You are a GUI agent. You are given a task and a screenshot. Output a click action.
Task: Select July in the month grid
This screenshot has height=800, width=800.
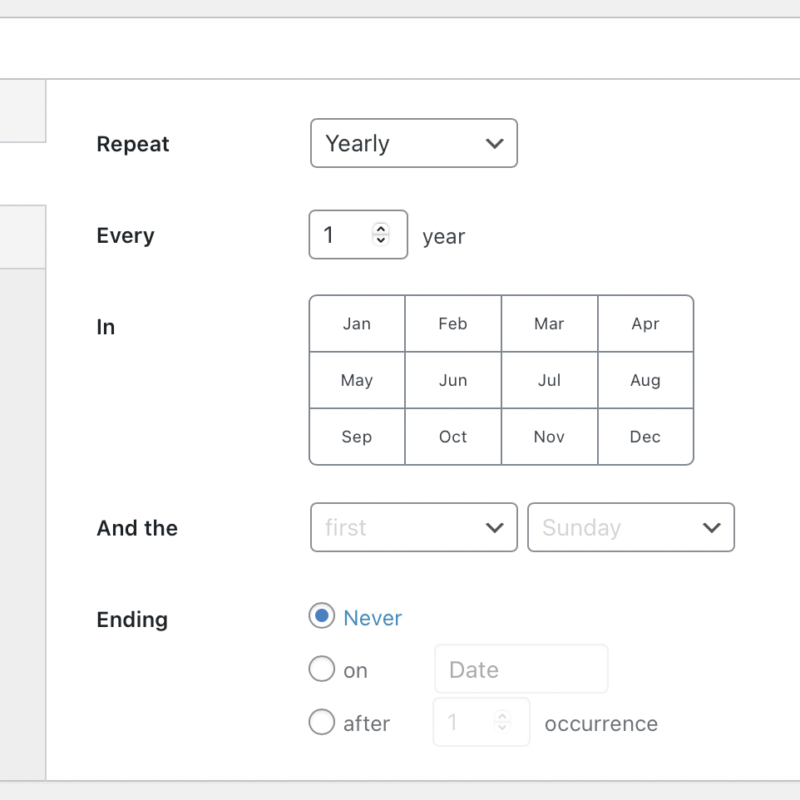click(548, 380)
